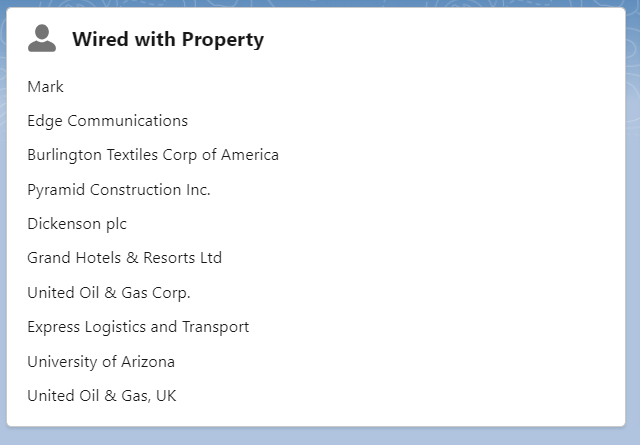Click empty white area of the card
This screenshot has height=445, width=640.
pos(449,225)
